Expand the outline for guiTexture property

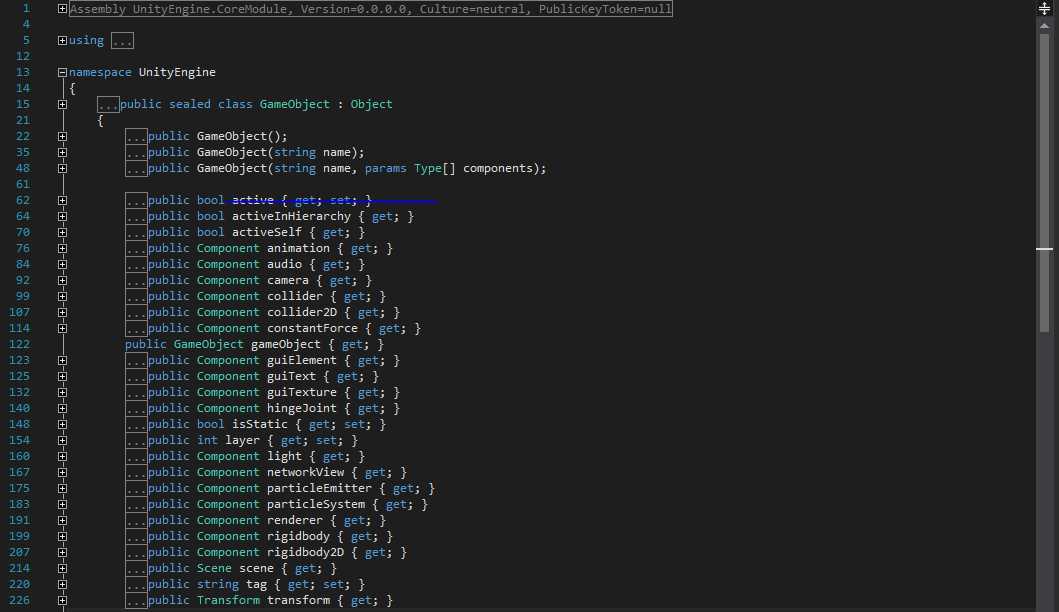pyautogui.click(x=62, y=392)
